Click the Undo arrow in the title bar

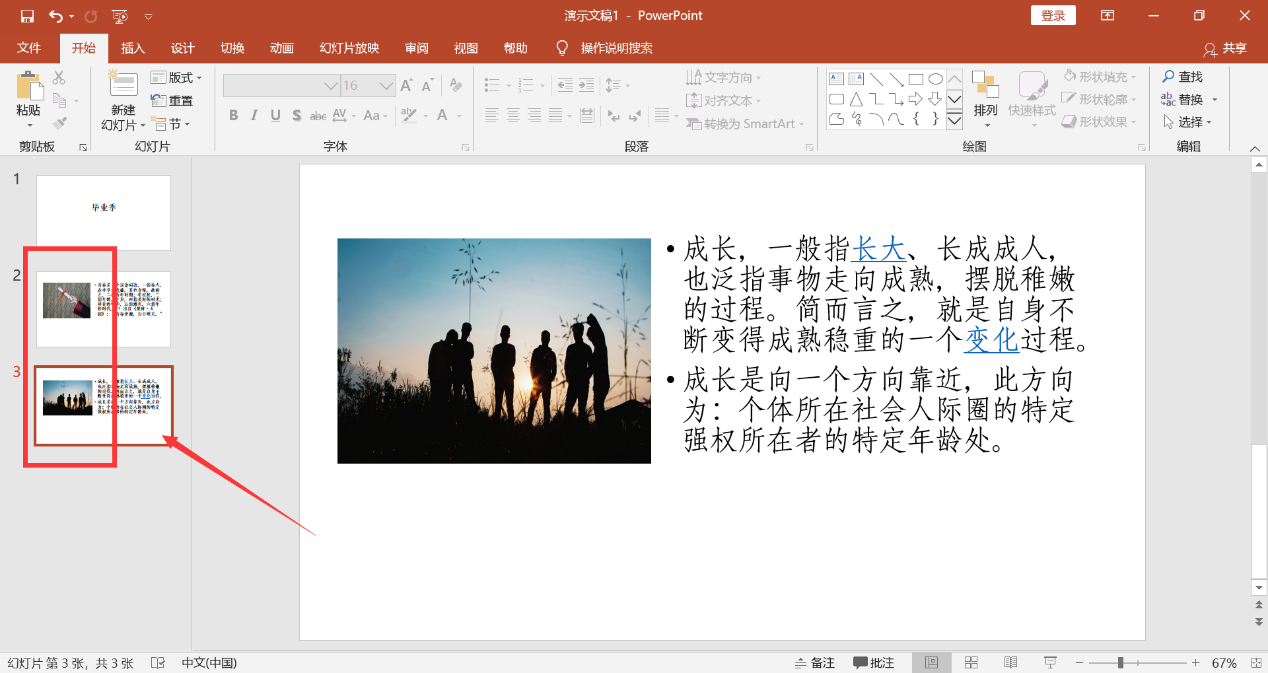pos(55,16)
